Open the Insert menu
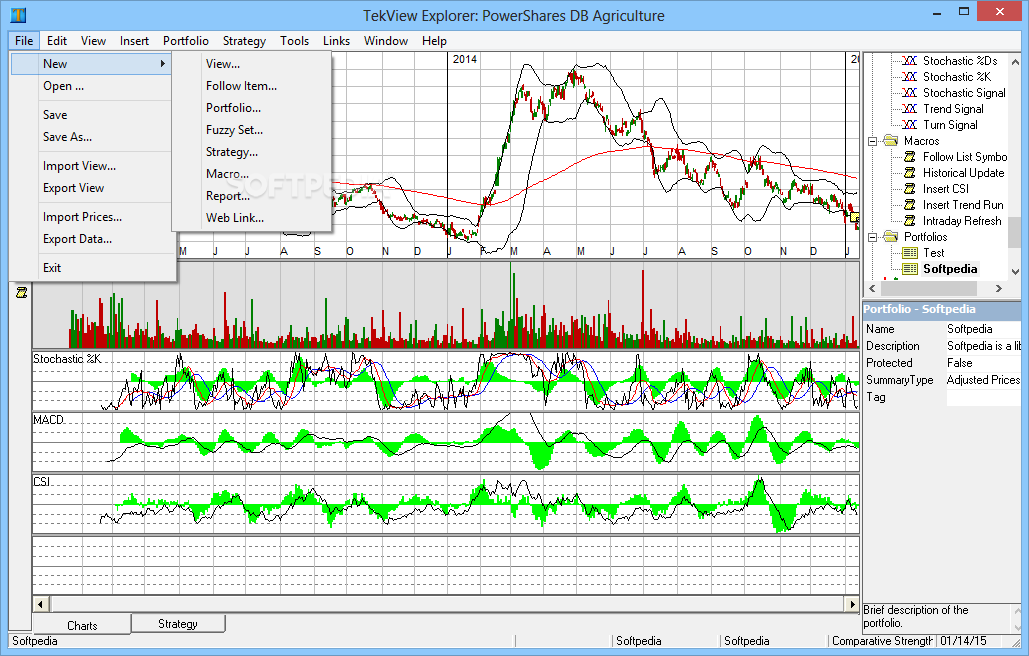Image resolution: width=1029 pixels, height=656 pixels. (134, 41)
